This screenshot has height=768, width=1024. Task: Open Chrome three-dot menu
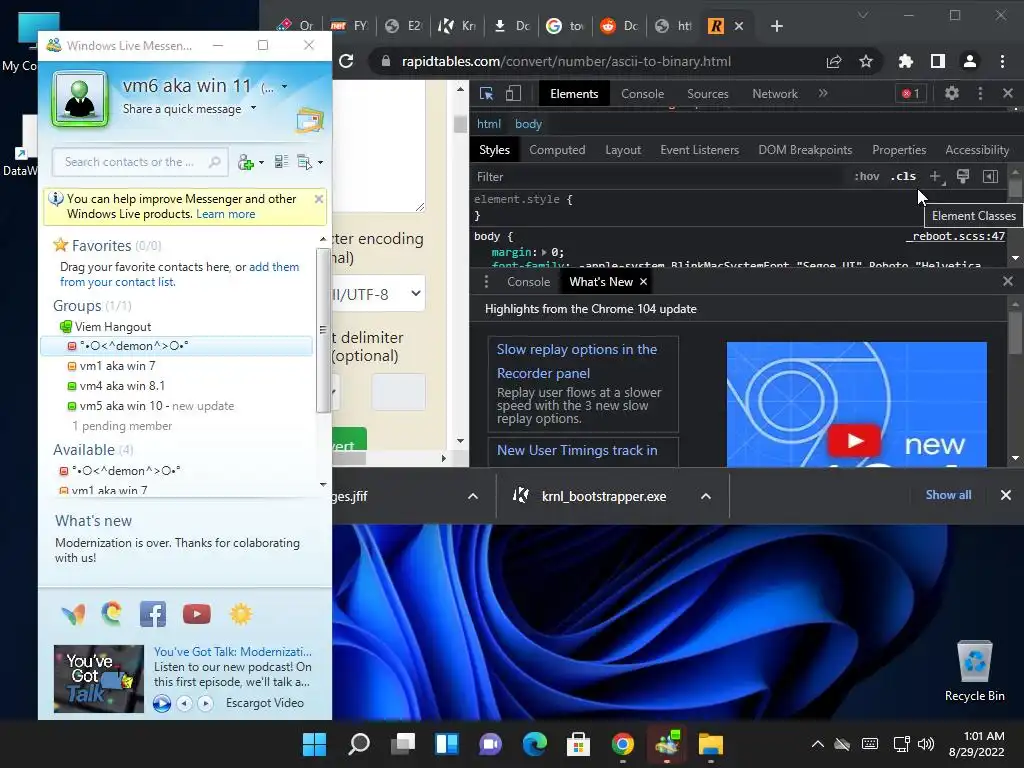pos(1002,61)
